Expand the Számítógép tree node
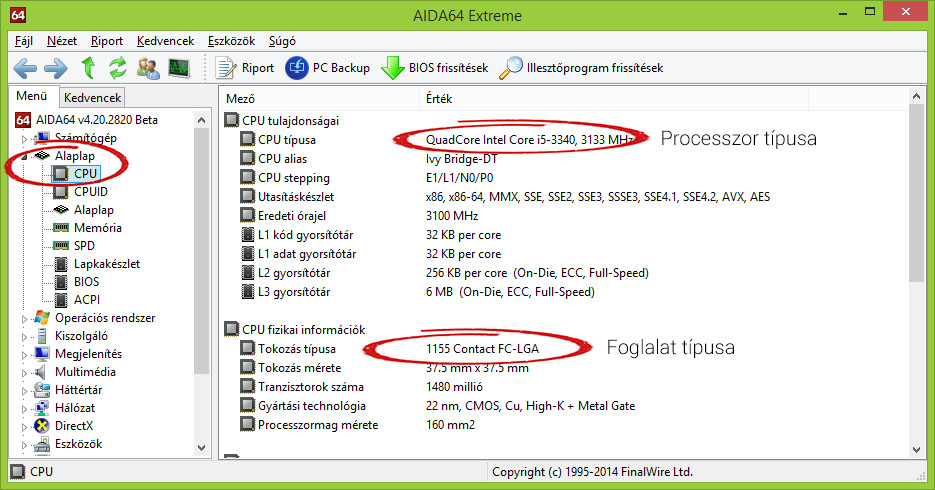935x490 pixels. (x=25, y=138)
